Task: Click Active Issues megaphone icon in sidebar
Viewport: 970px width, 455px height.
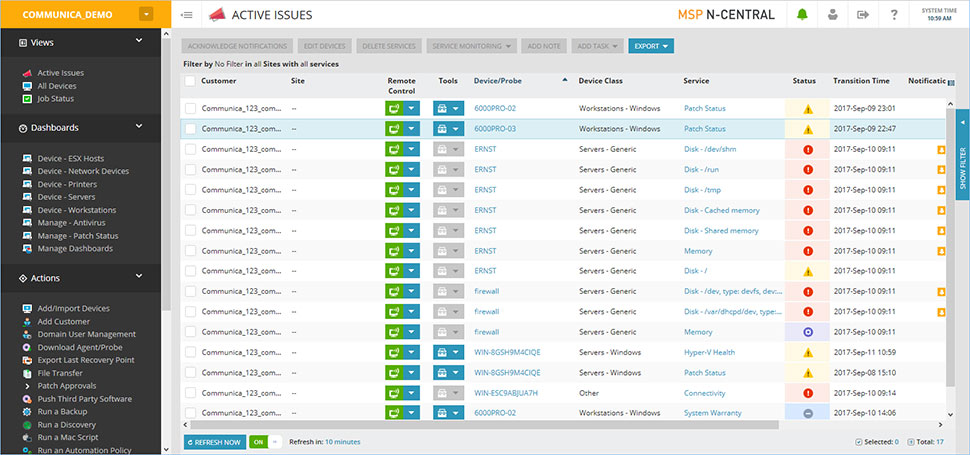Action: point(27,73)
